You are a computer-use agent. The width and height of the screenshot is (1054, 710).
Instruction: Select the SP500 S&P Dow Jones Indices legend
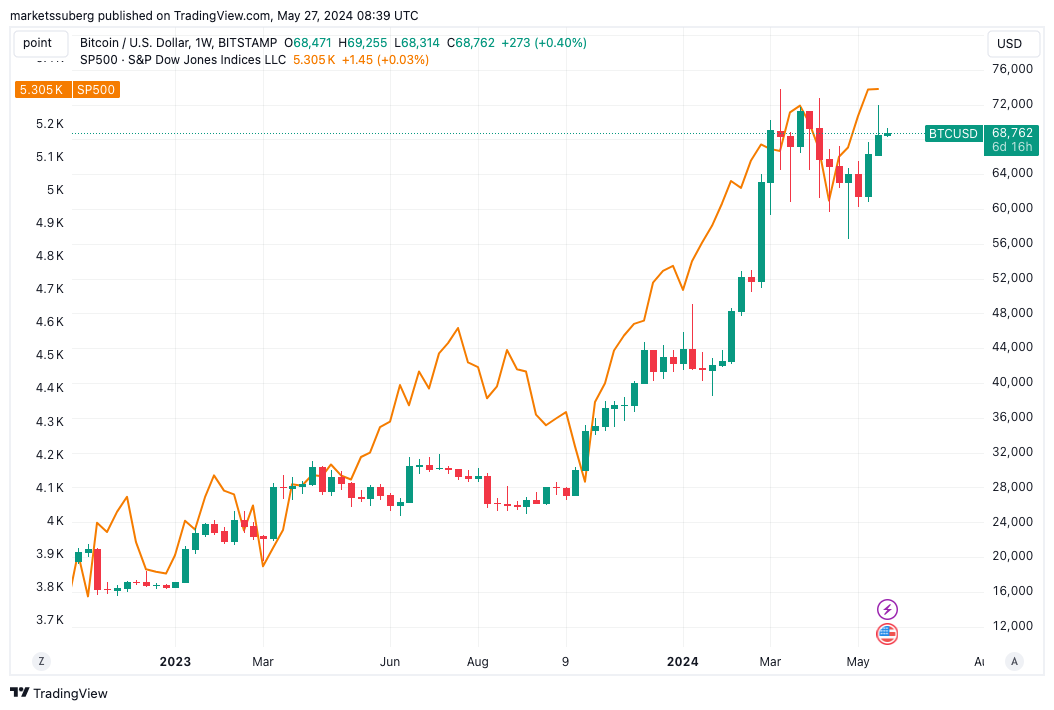[183, 60]
